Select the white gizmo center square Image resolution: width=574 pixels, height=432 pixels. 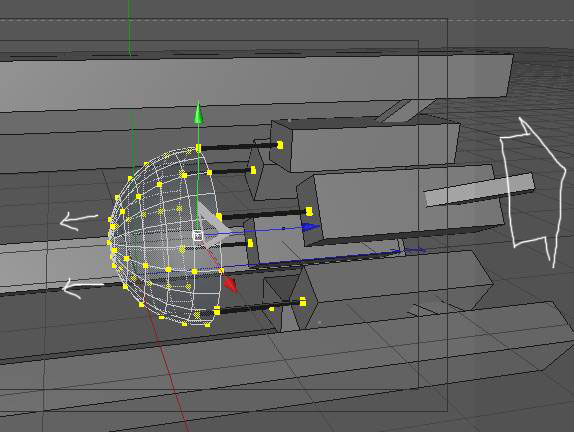click(x=198, y=236)
